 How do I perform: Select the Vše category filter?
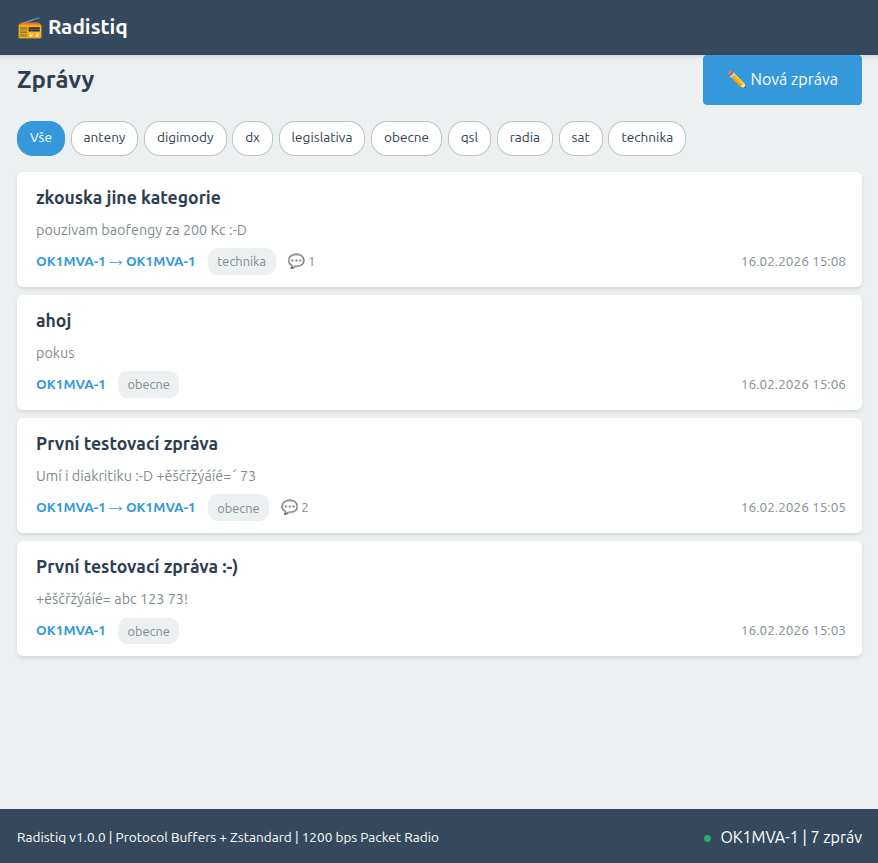41,138
